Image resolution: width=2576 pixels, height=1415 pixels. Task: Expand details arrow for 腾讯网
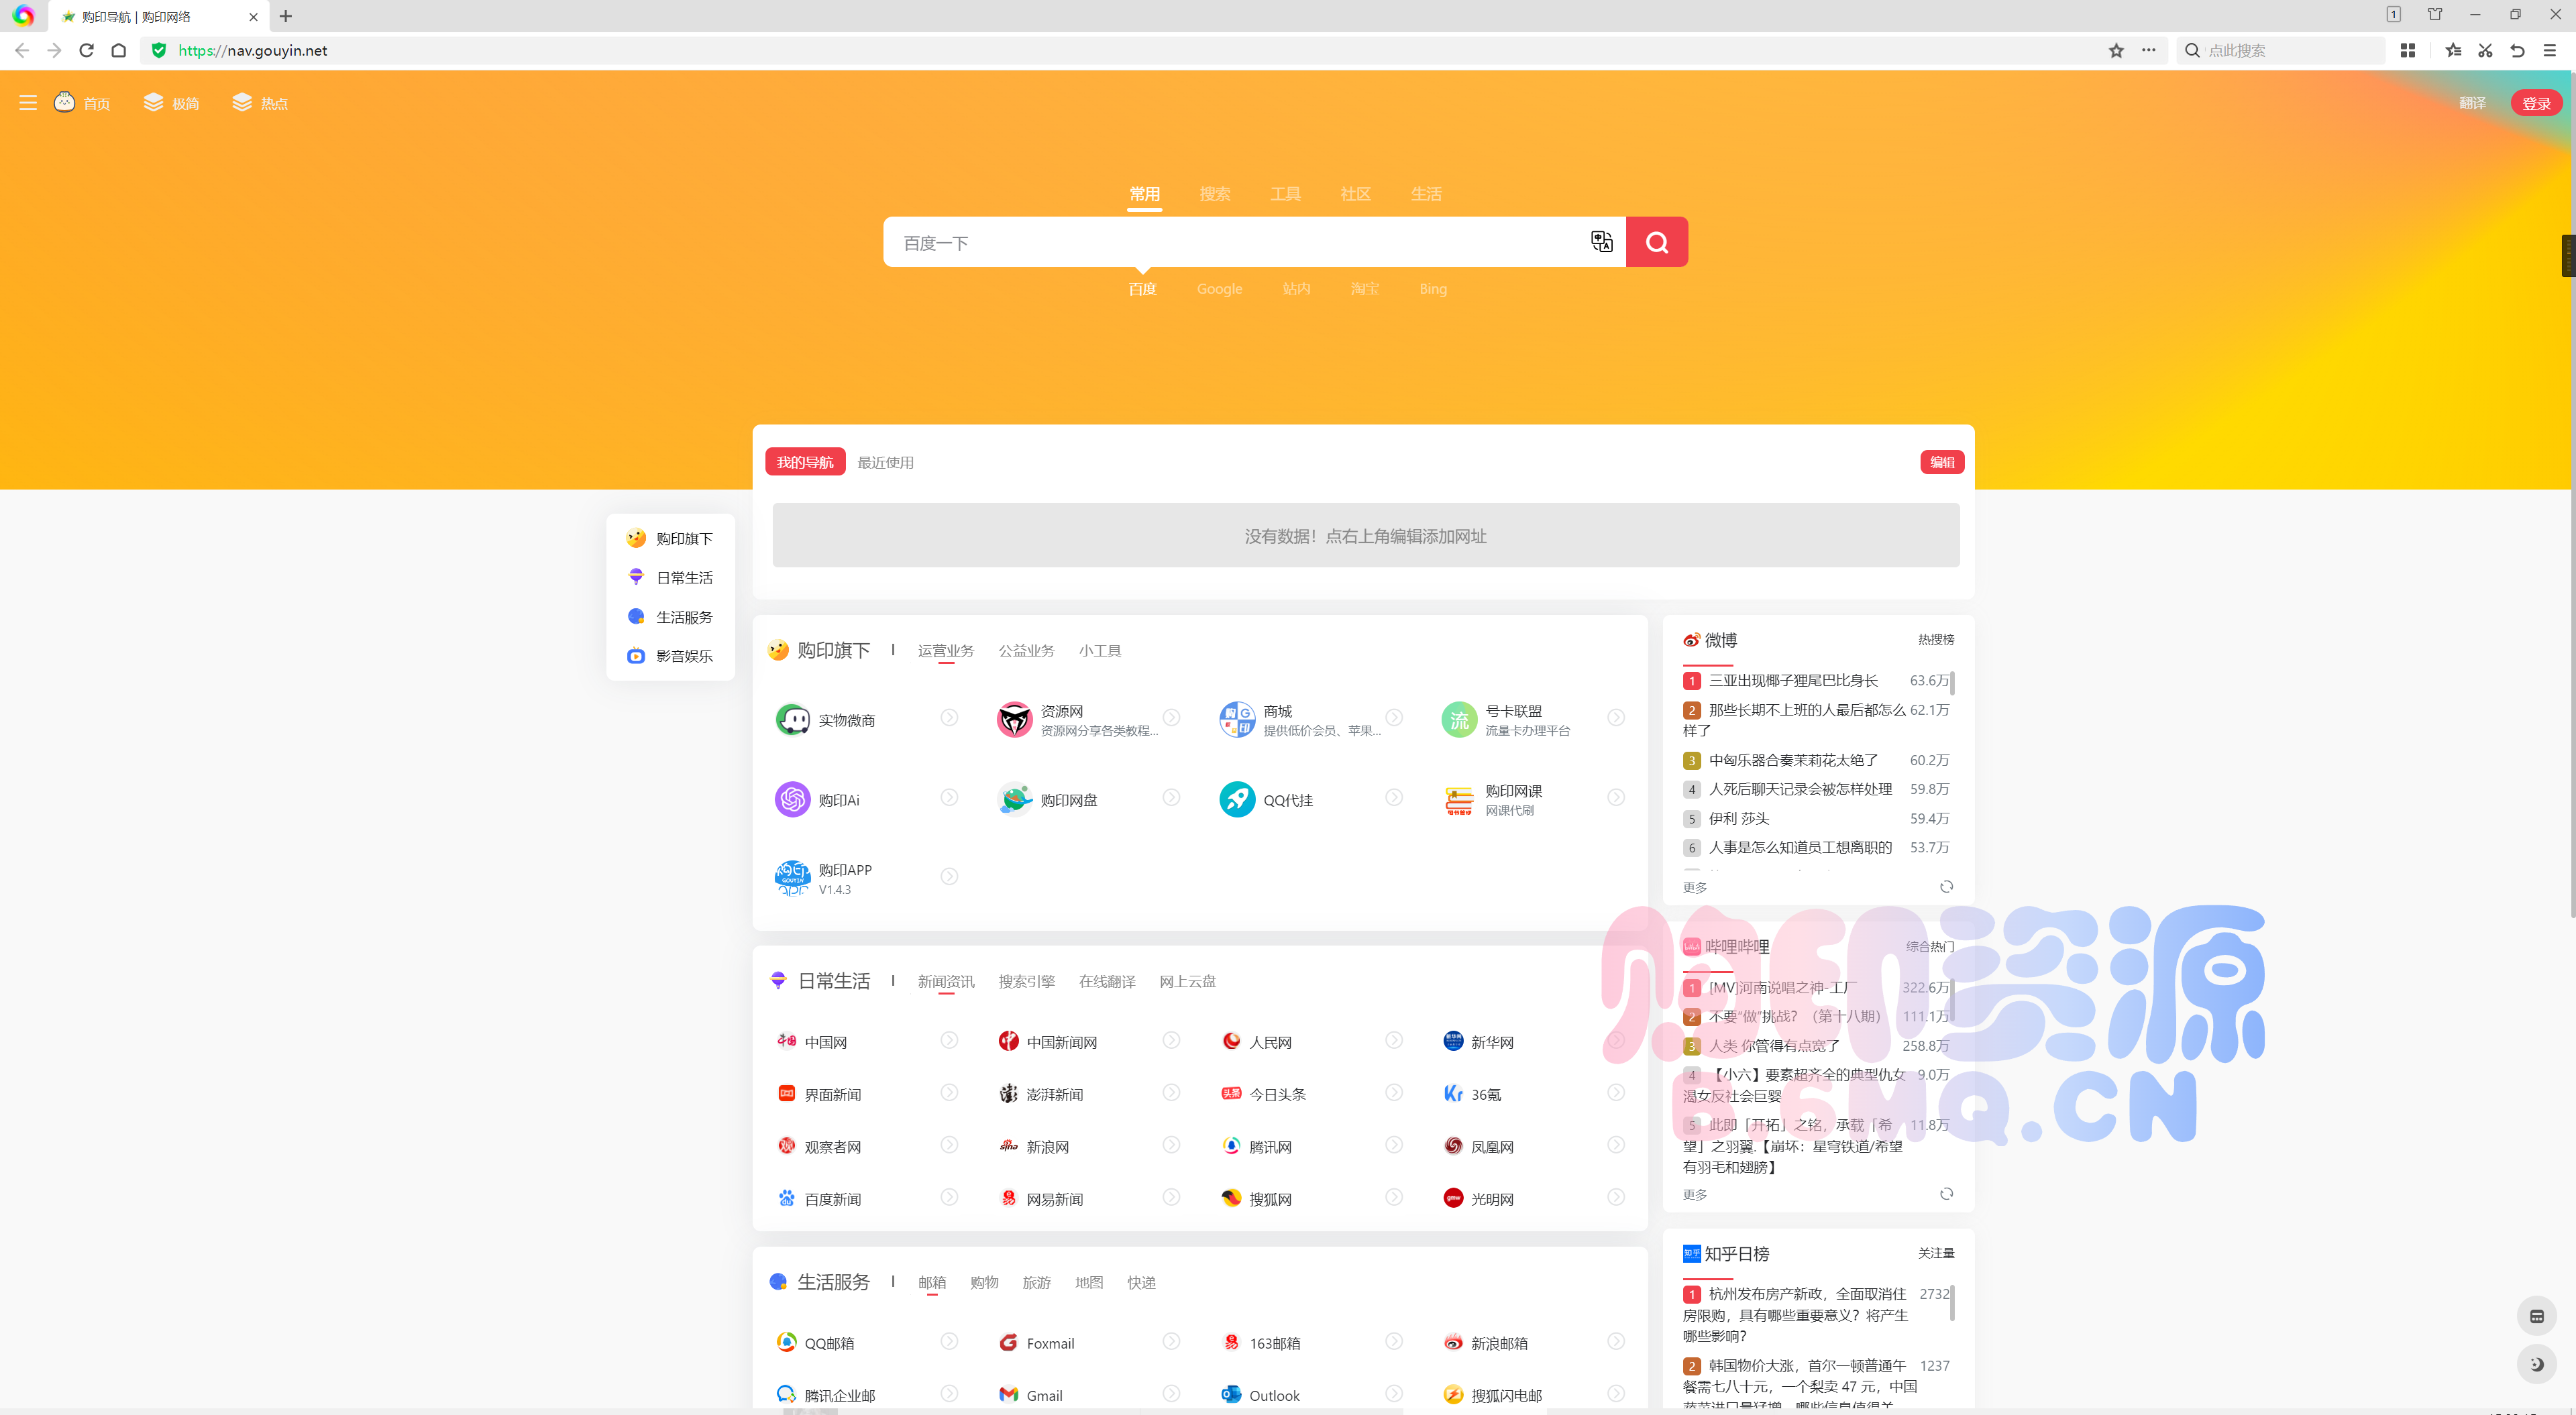click(x=1393, y=1145)
